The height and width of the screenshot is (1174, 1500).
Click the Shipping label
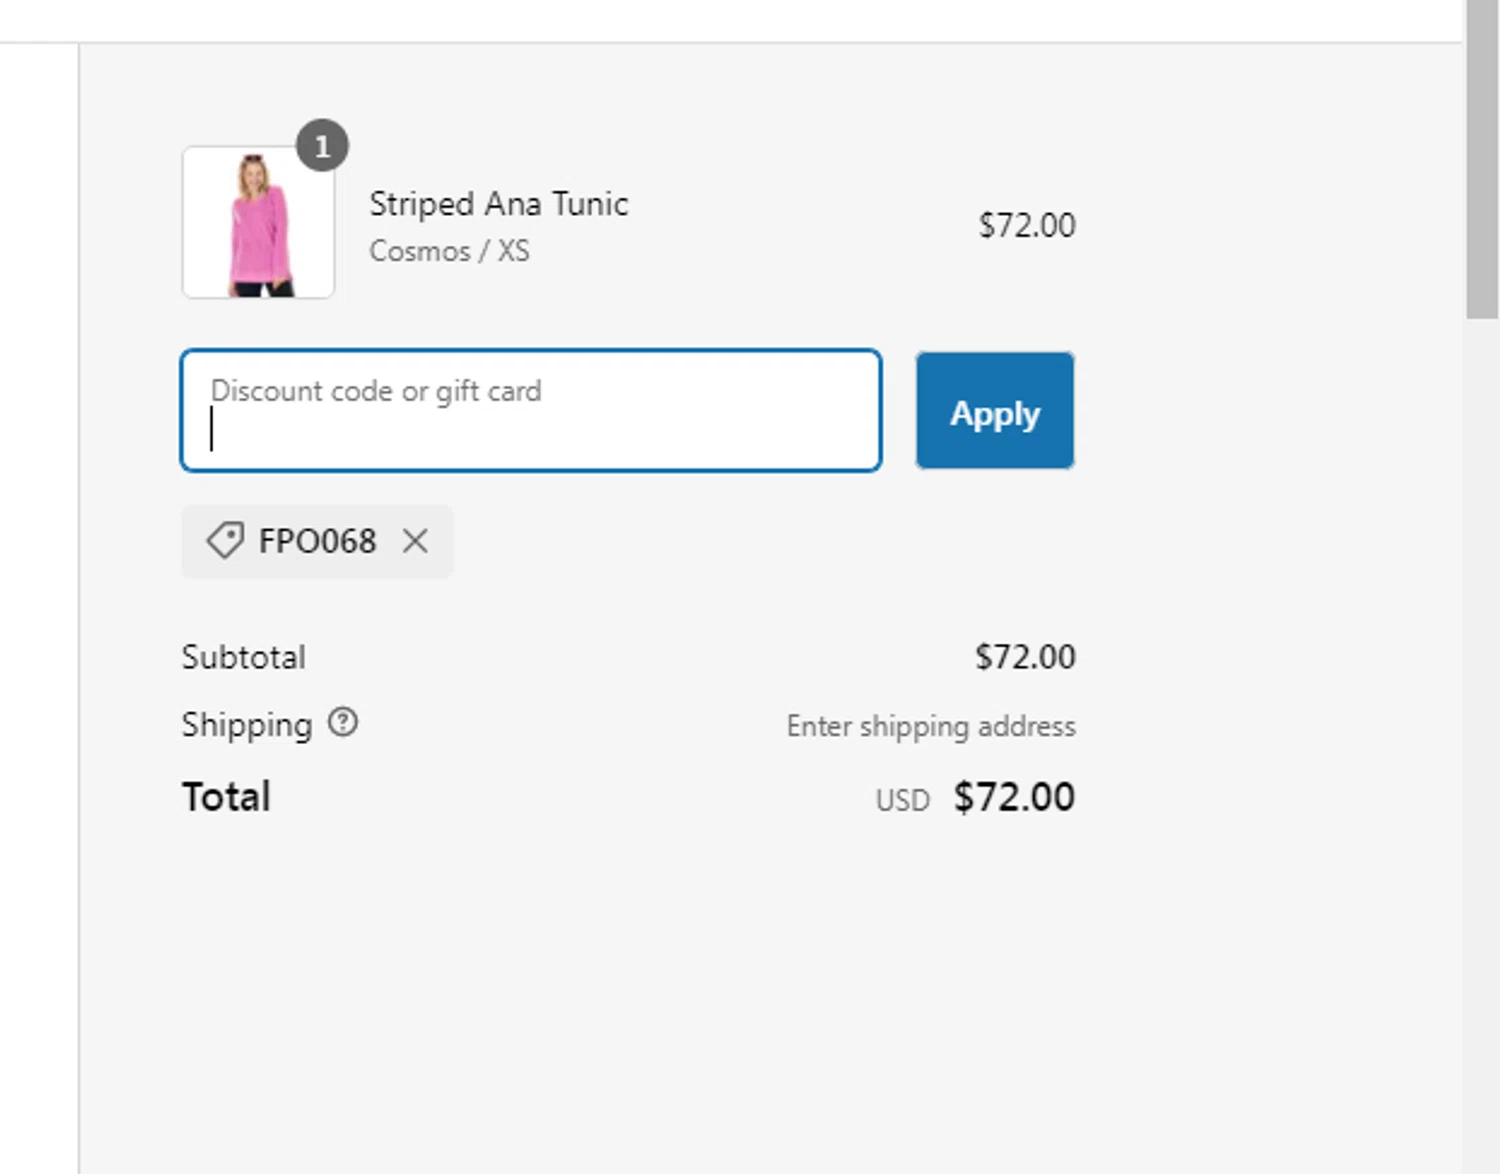(x=246, y=725)
